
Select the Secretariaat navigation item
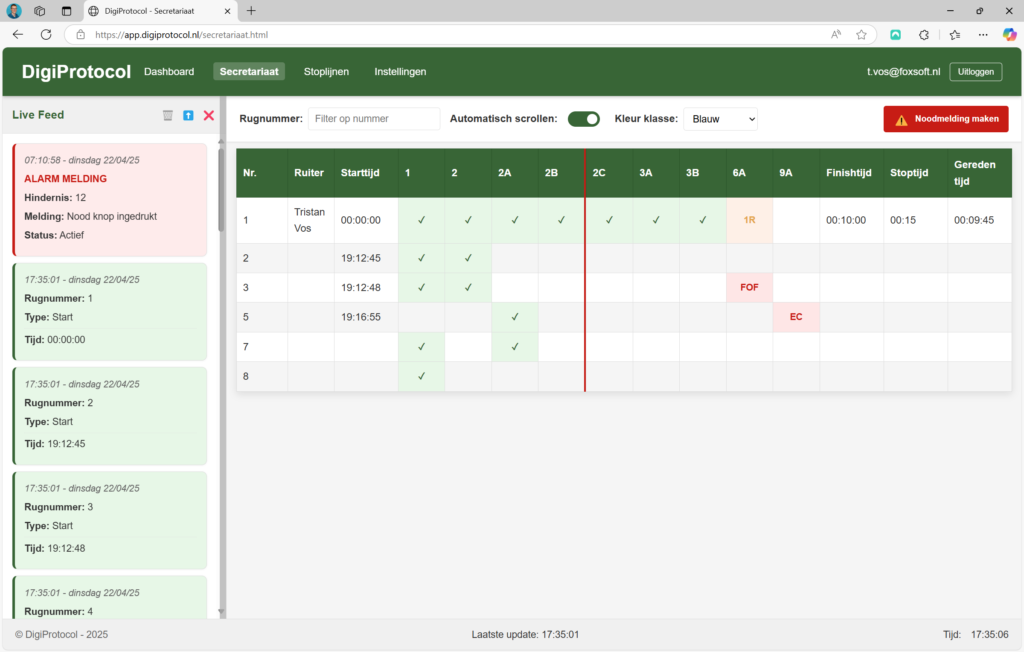coord(249,72)
